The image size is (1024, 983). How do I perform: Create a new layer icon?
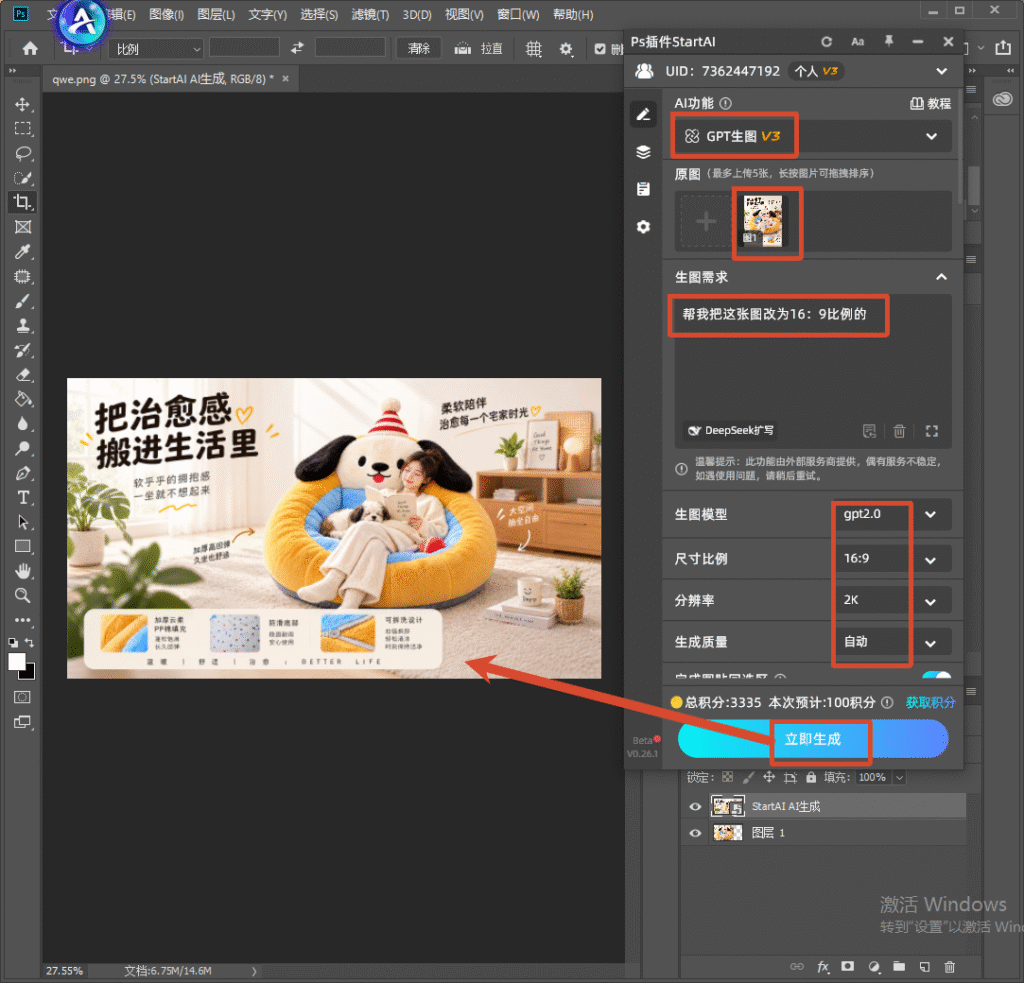click(925, 966)
